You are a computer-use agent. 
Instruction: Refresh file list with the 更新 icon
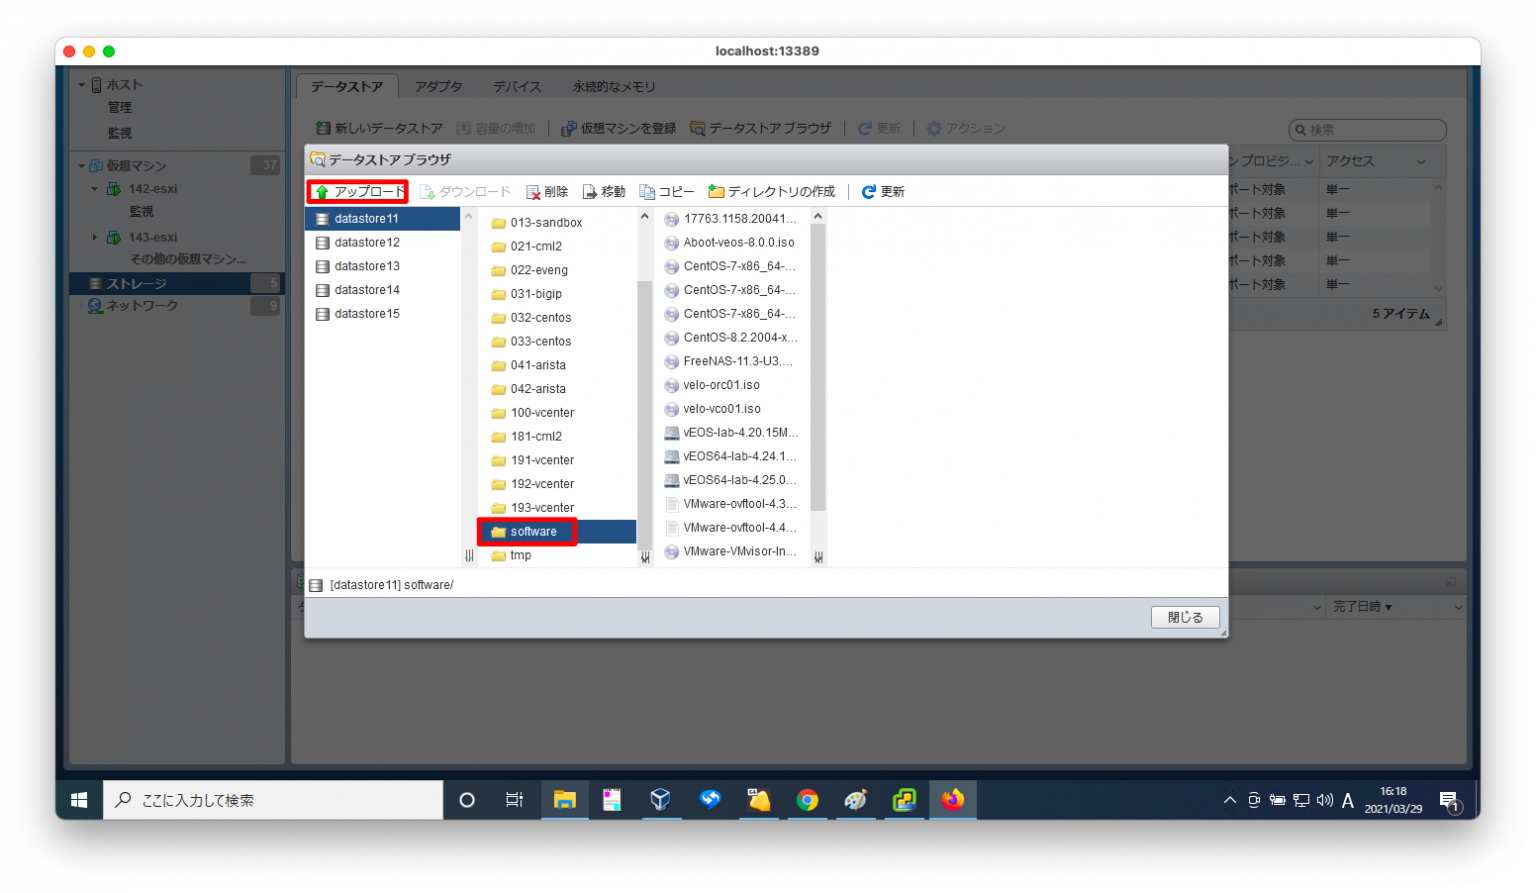[x=869, y=191]
